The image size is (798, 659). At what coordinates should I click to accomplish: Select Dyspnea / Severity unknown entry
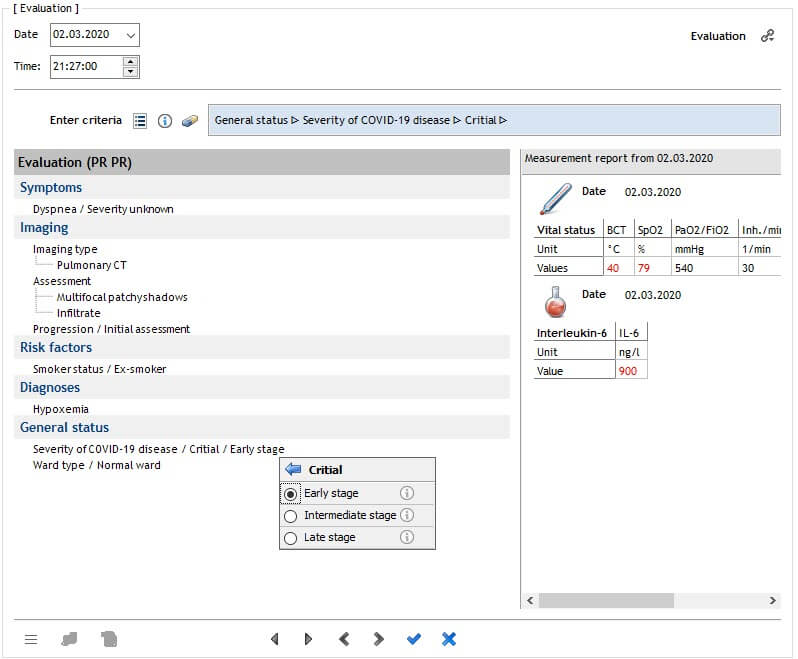click(x=103, y=209)
